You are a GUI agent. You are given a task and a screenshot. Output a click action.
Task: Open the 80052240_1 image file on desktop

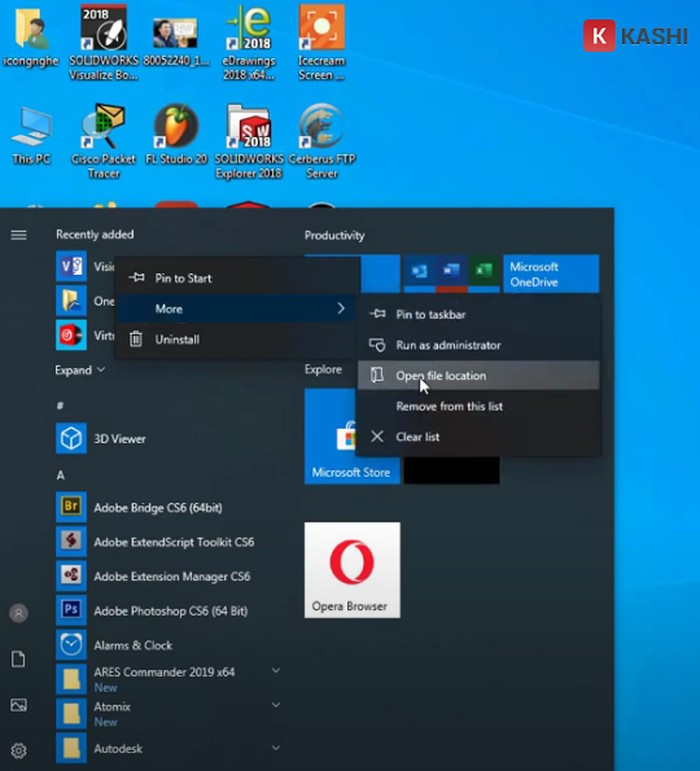(x=175, y=42)
